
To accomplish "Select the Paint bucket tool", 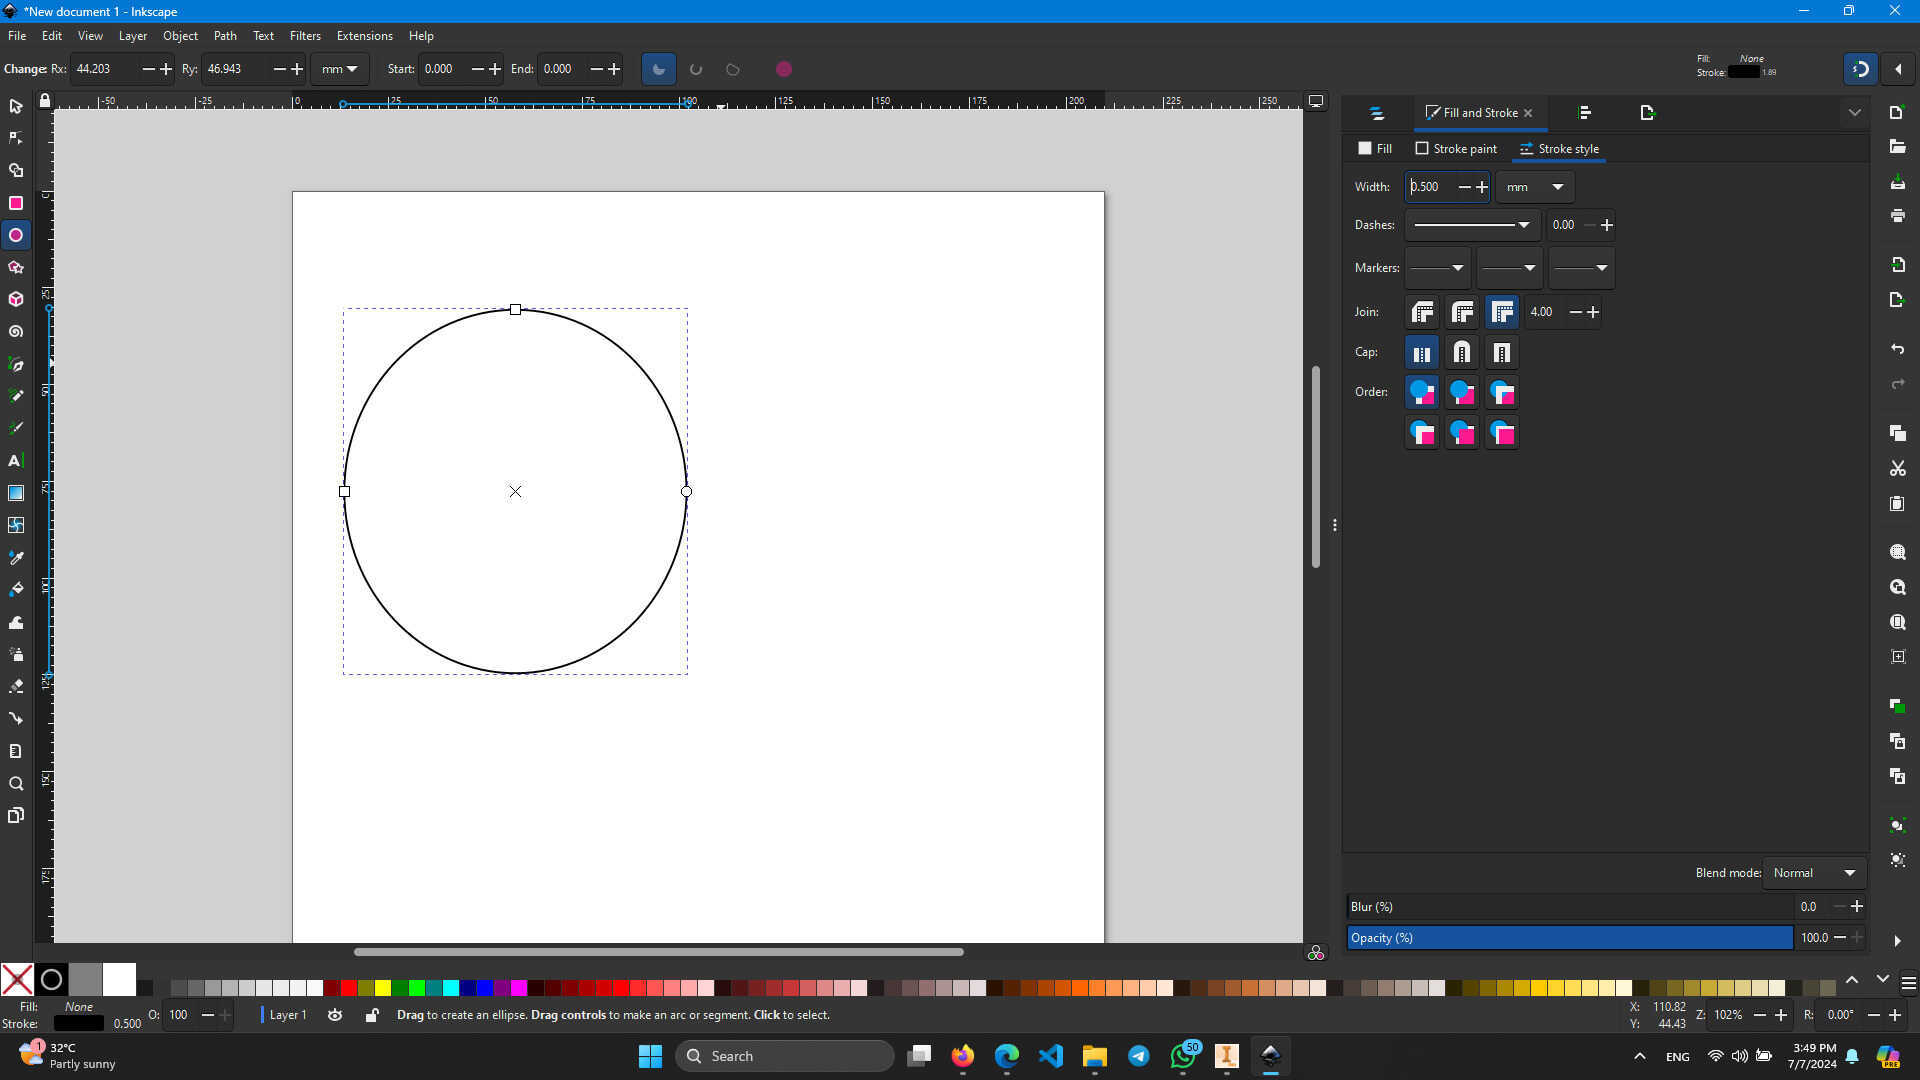I will (16, 589).
